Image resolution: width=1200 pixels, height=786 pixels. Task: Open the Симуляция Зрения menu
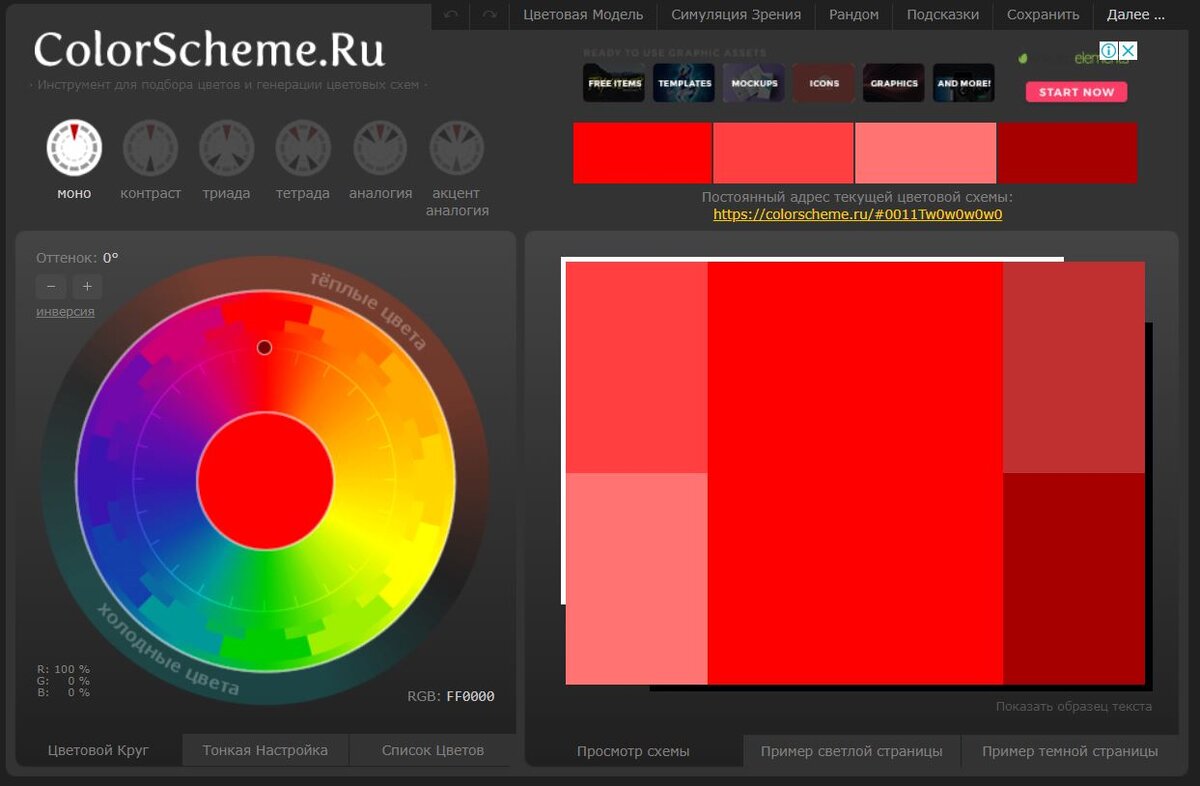pos(736,15)
